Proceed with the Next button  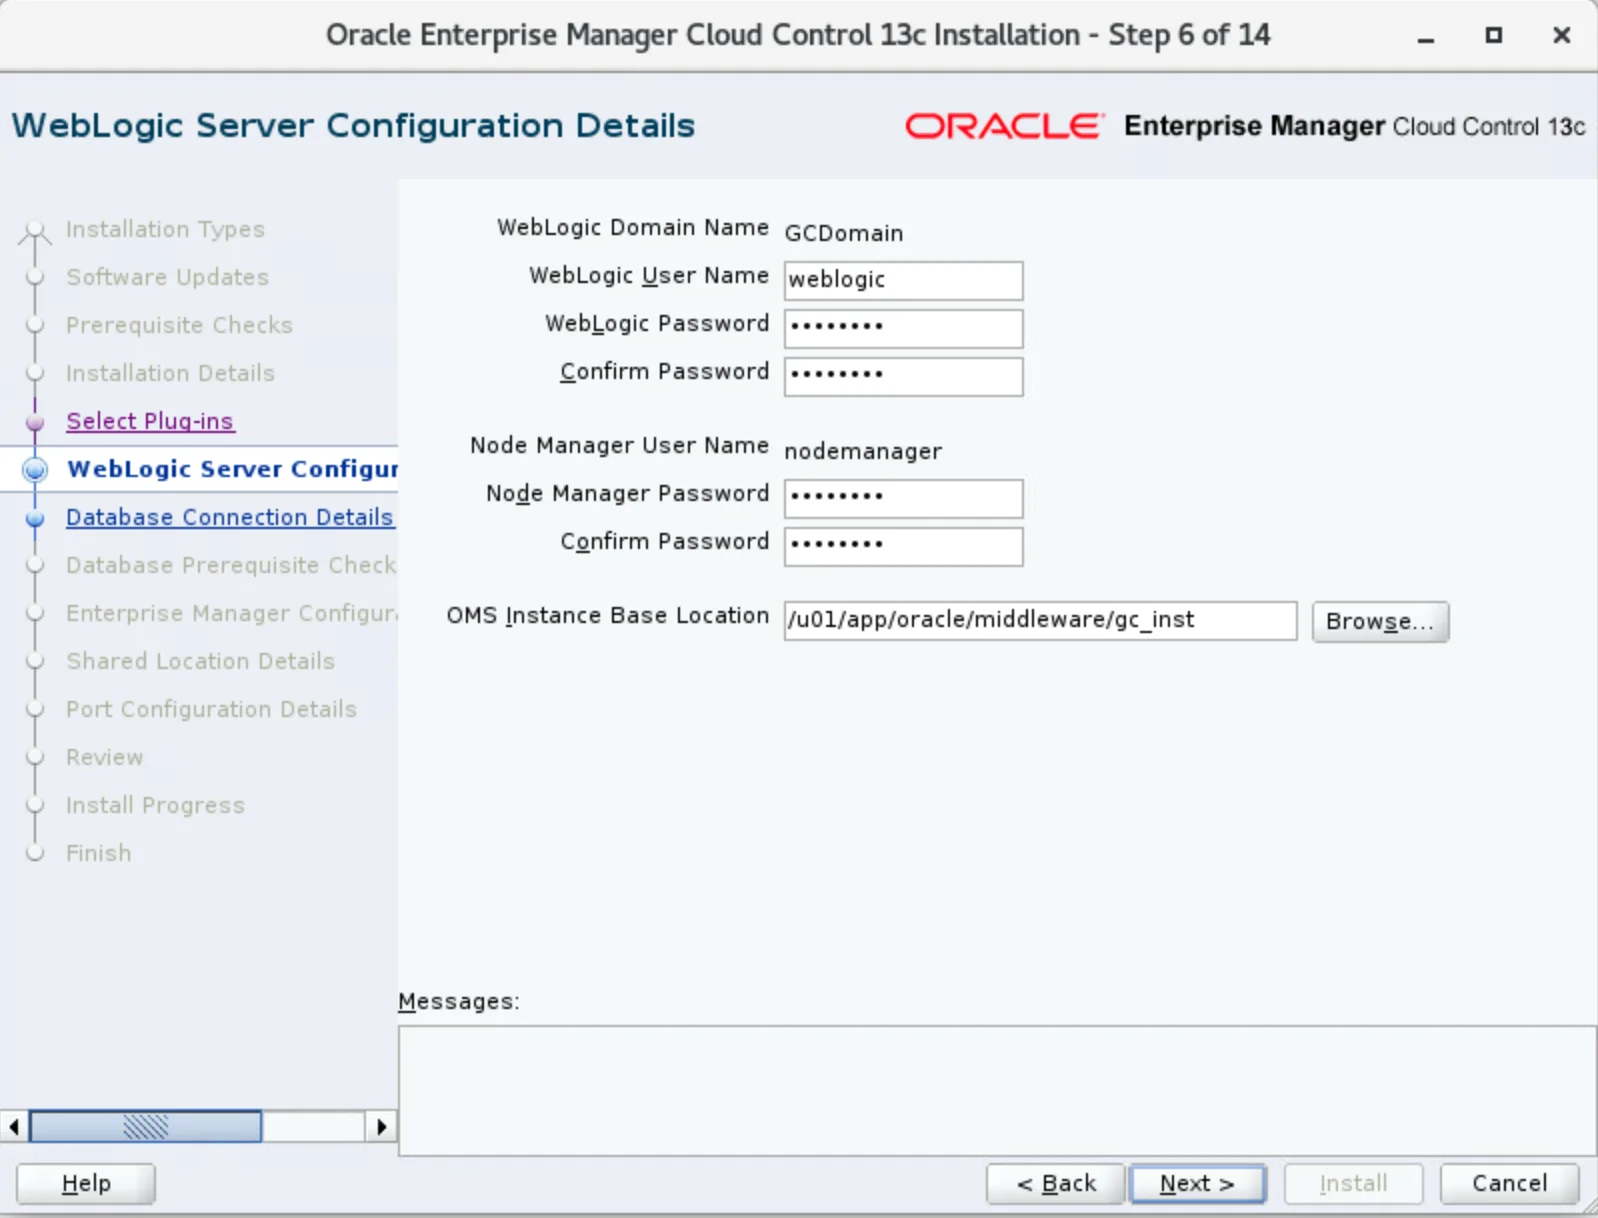coord(1196,1184)
